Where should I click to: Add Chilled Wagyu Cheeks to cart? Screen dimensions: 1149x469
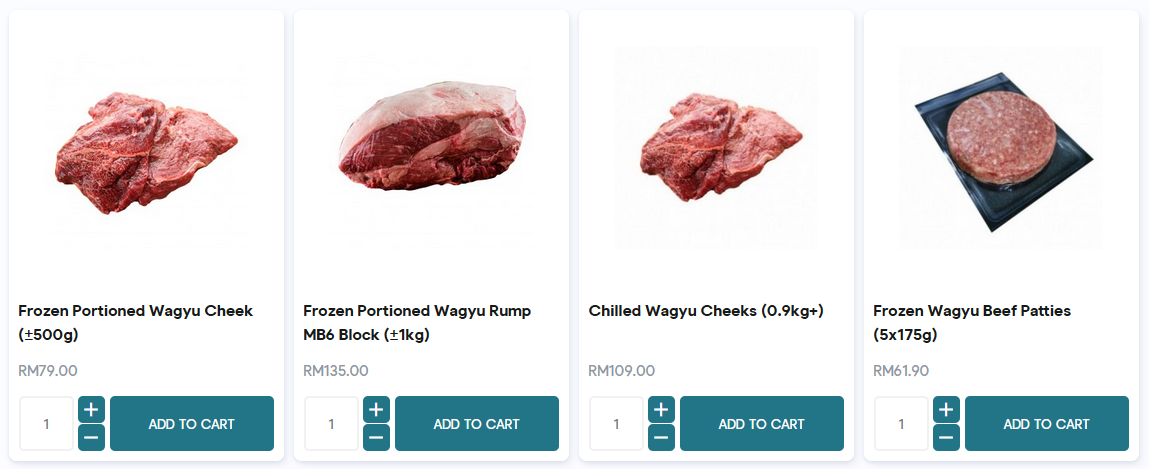pos(761,424)
